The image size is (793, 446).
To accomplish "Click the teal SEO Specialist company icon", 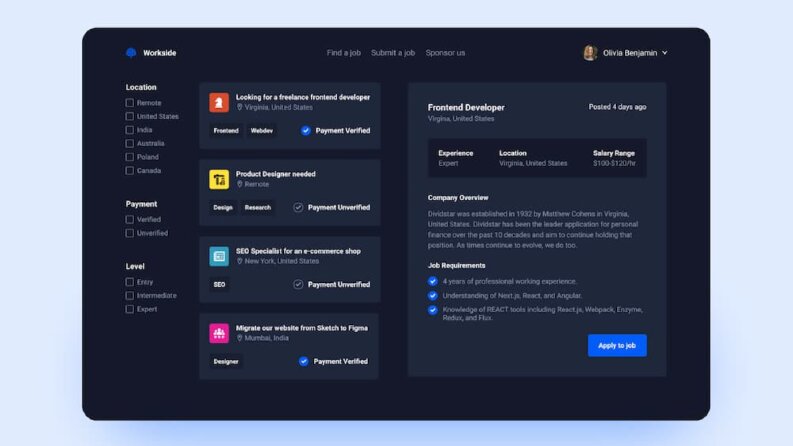I will tap(219, 256).
